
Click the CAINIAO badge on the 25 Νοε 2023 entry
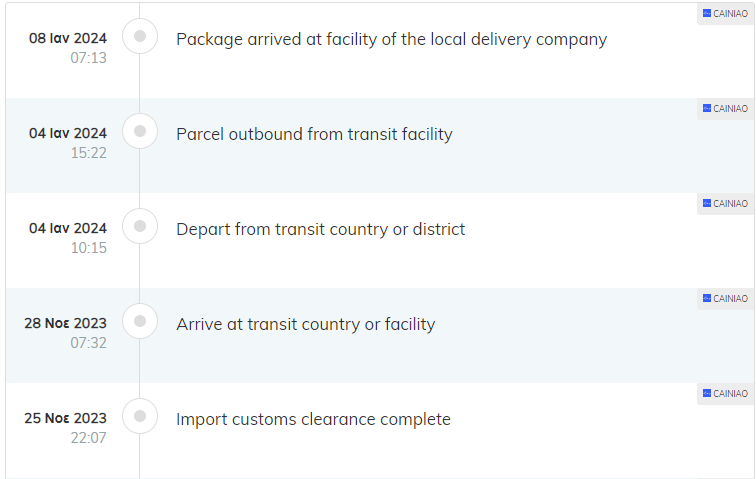click(x=726, y=394)
